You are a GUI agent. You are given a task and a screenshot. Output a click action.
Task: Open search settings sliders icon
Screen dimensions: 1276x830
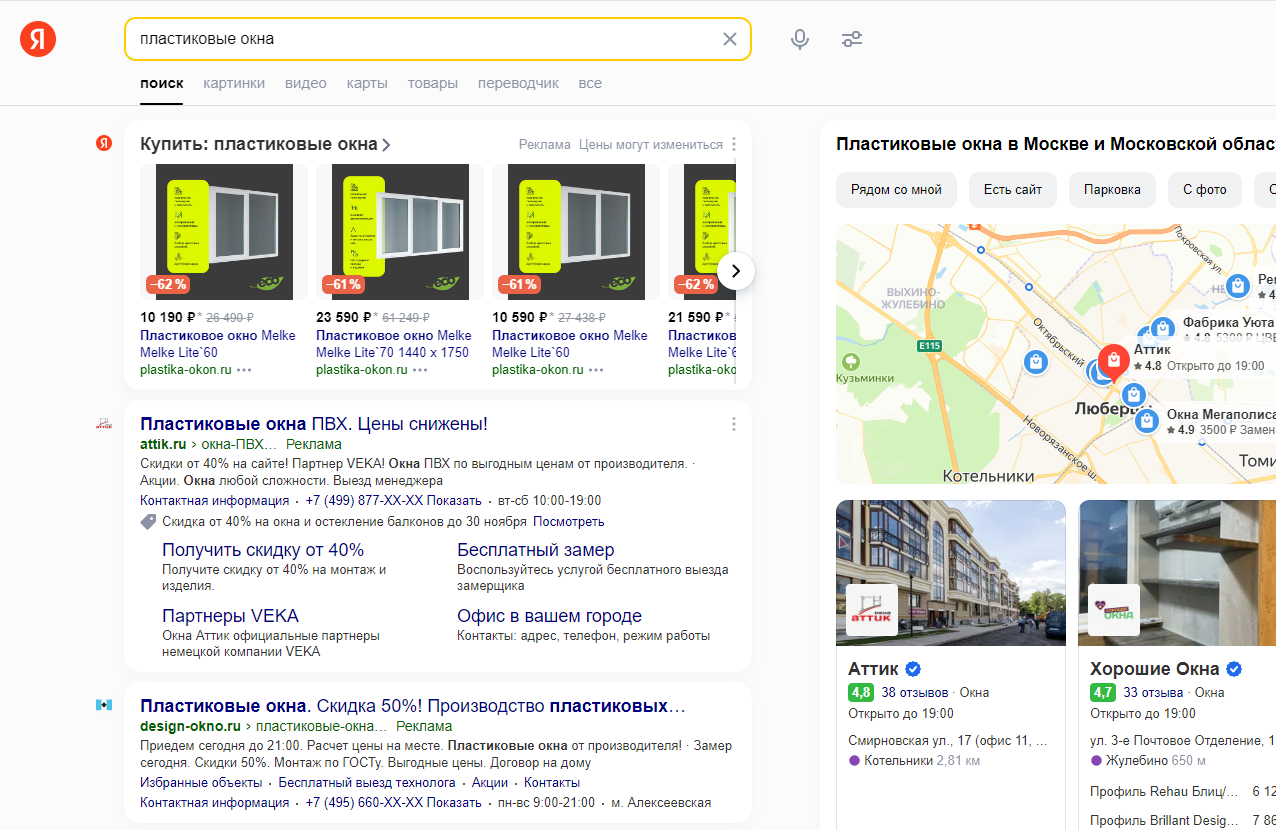point(852,39)
